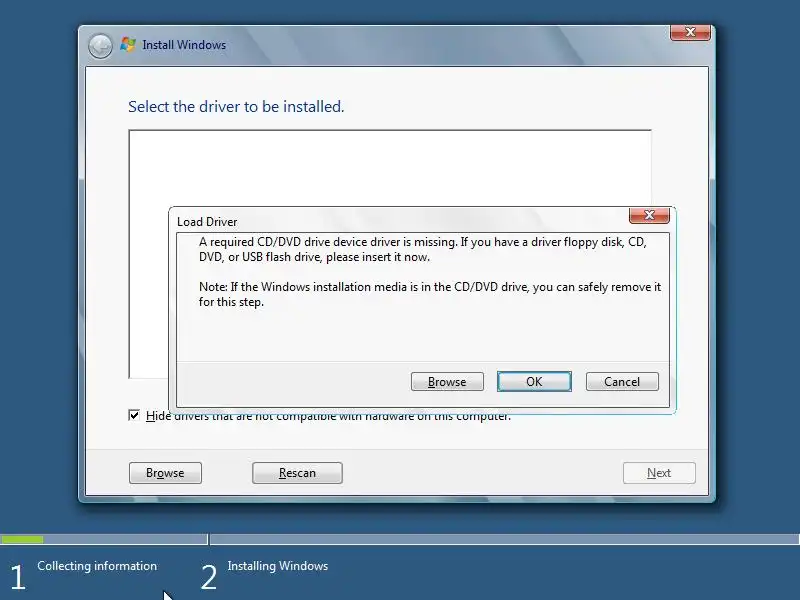The image size is (800, 600).
Task: Click the bottom Browse button in Install Windows
Action: coord(165,473)
